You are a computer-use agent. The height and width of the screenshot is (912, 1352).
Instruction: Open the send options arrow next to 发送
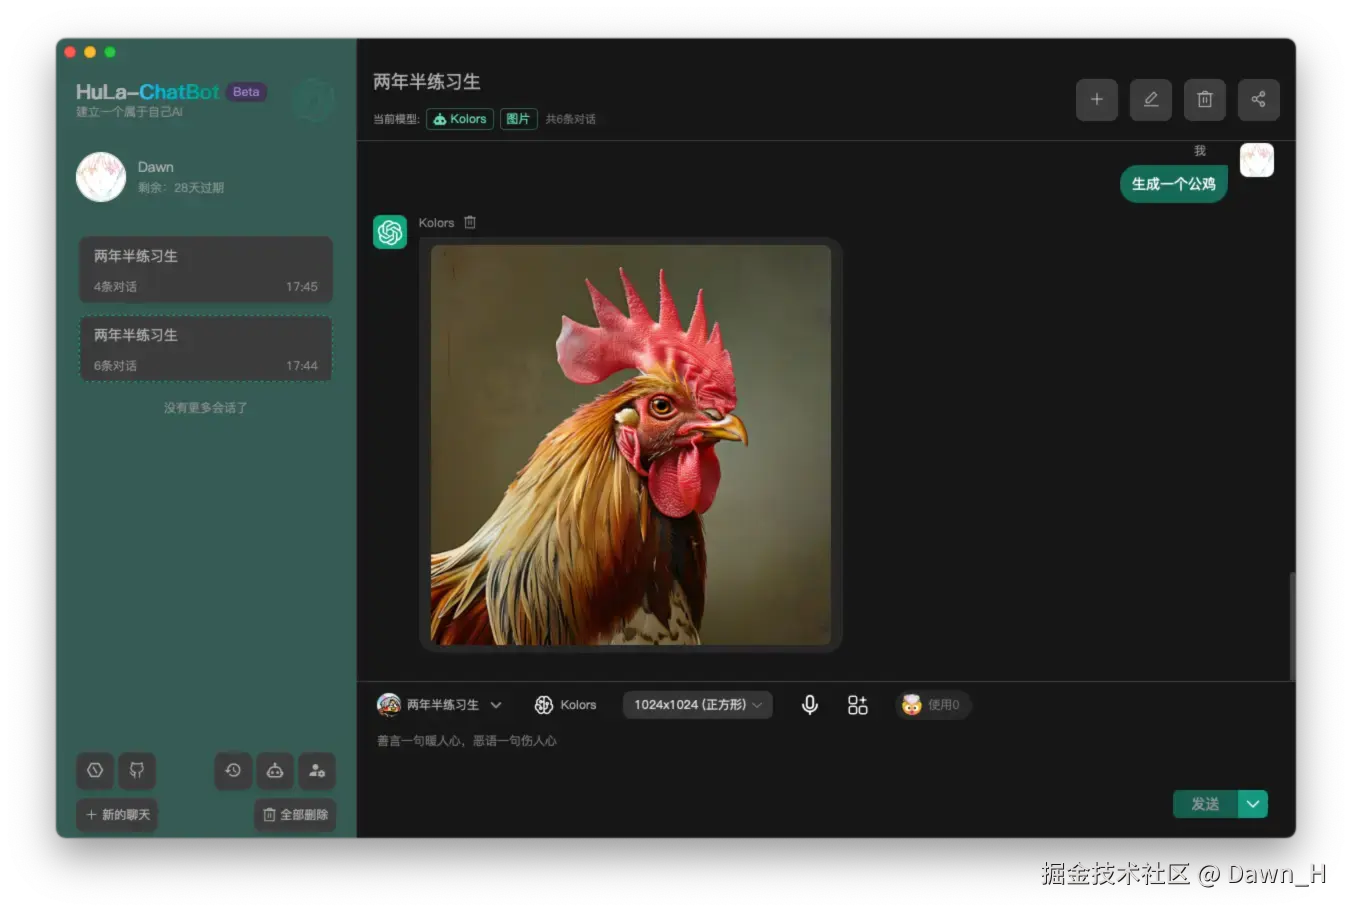tap(1253, 804)
